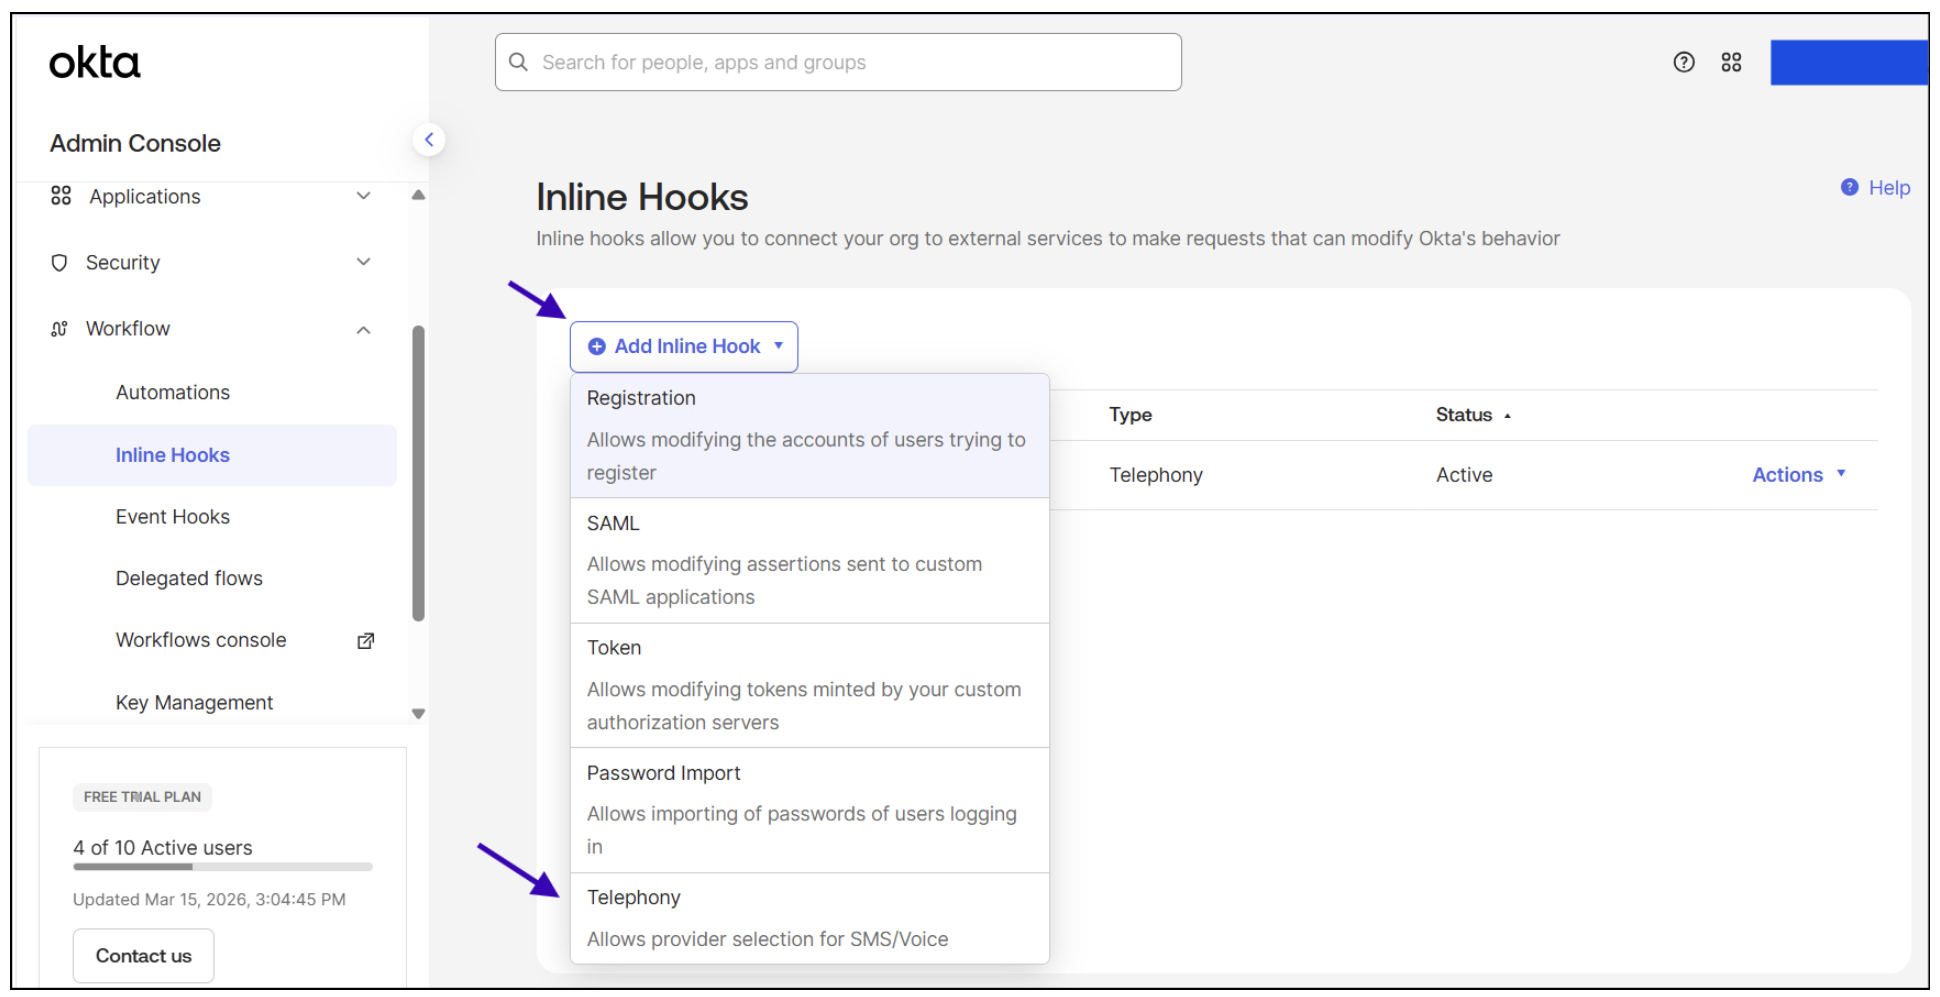Select Telephony hook type

(810, 918)
